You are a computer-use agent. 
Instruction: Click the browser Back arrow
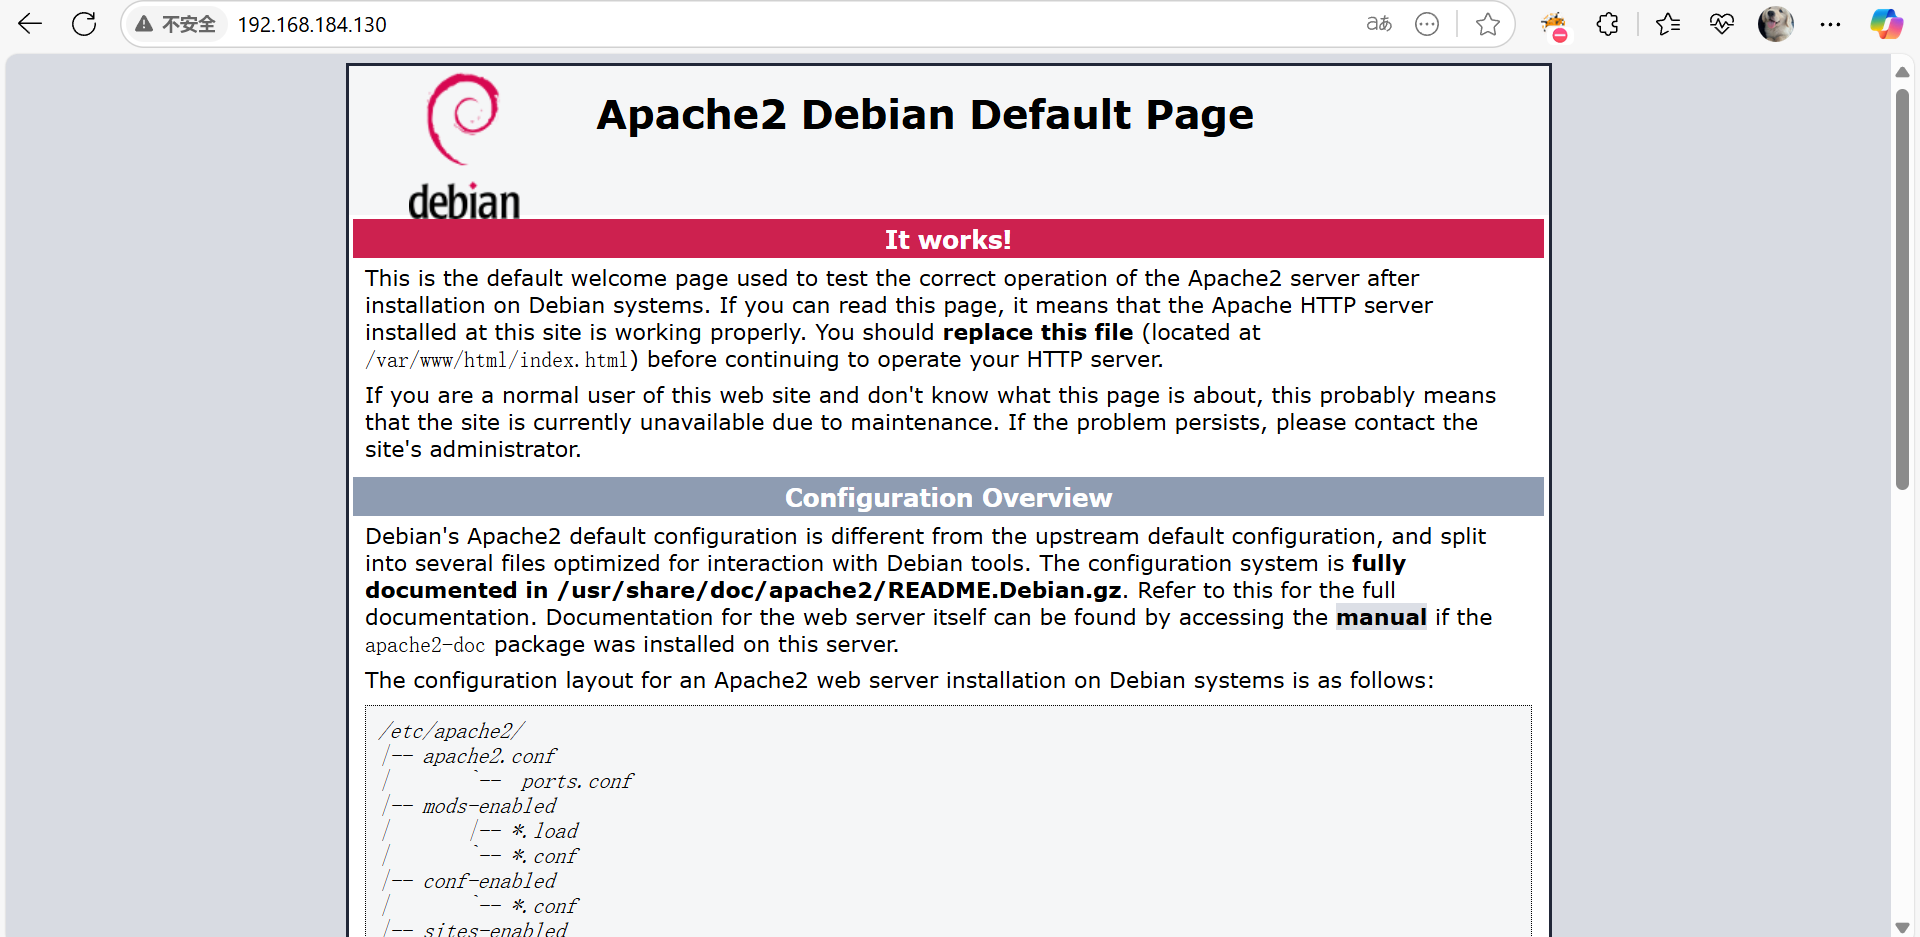tap(30, 24)
